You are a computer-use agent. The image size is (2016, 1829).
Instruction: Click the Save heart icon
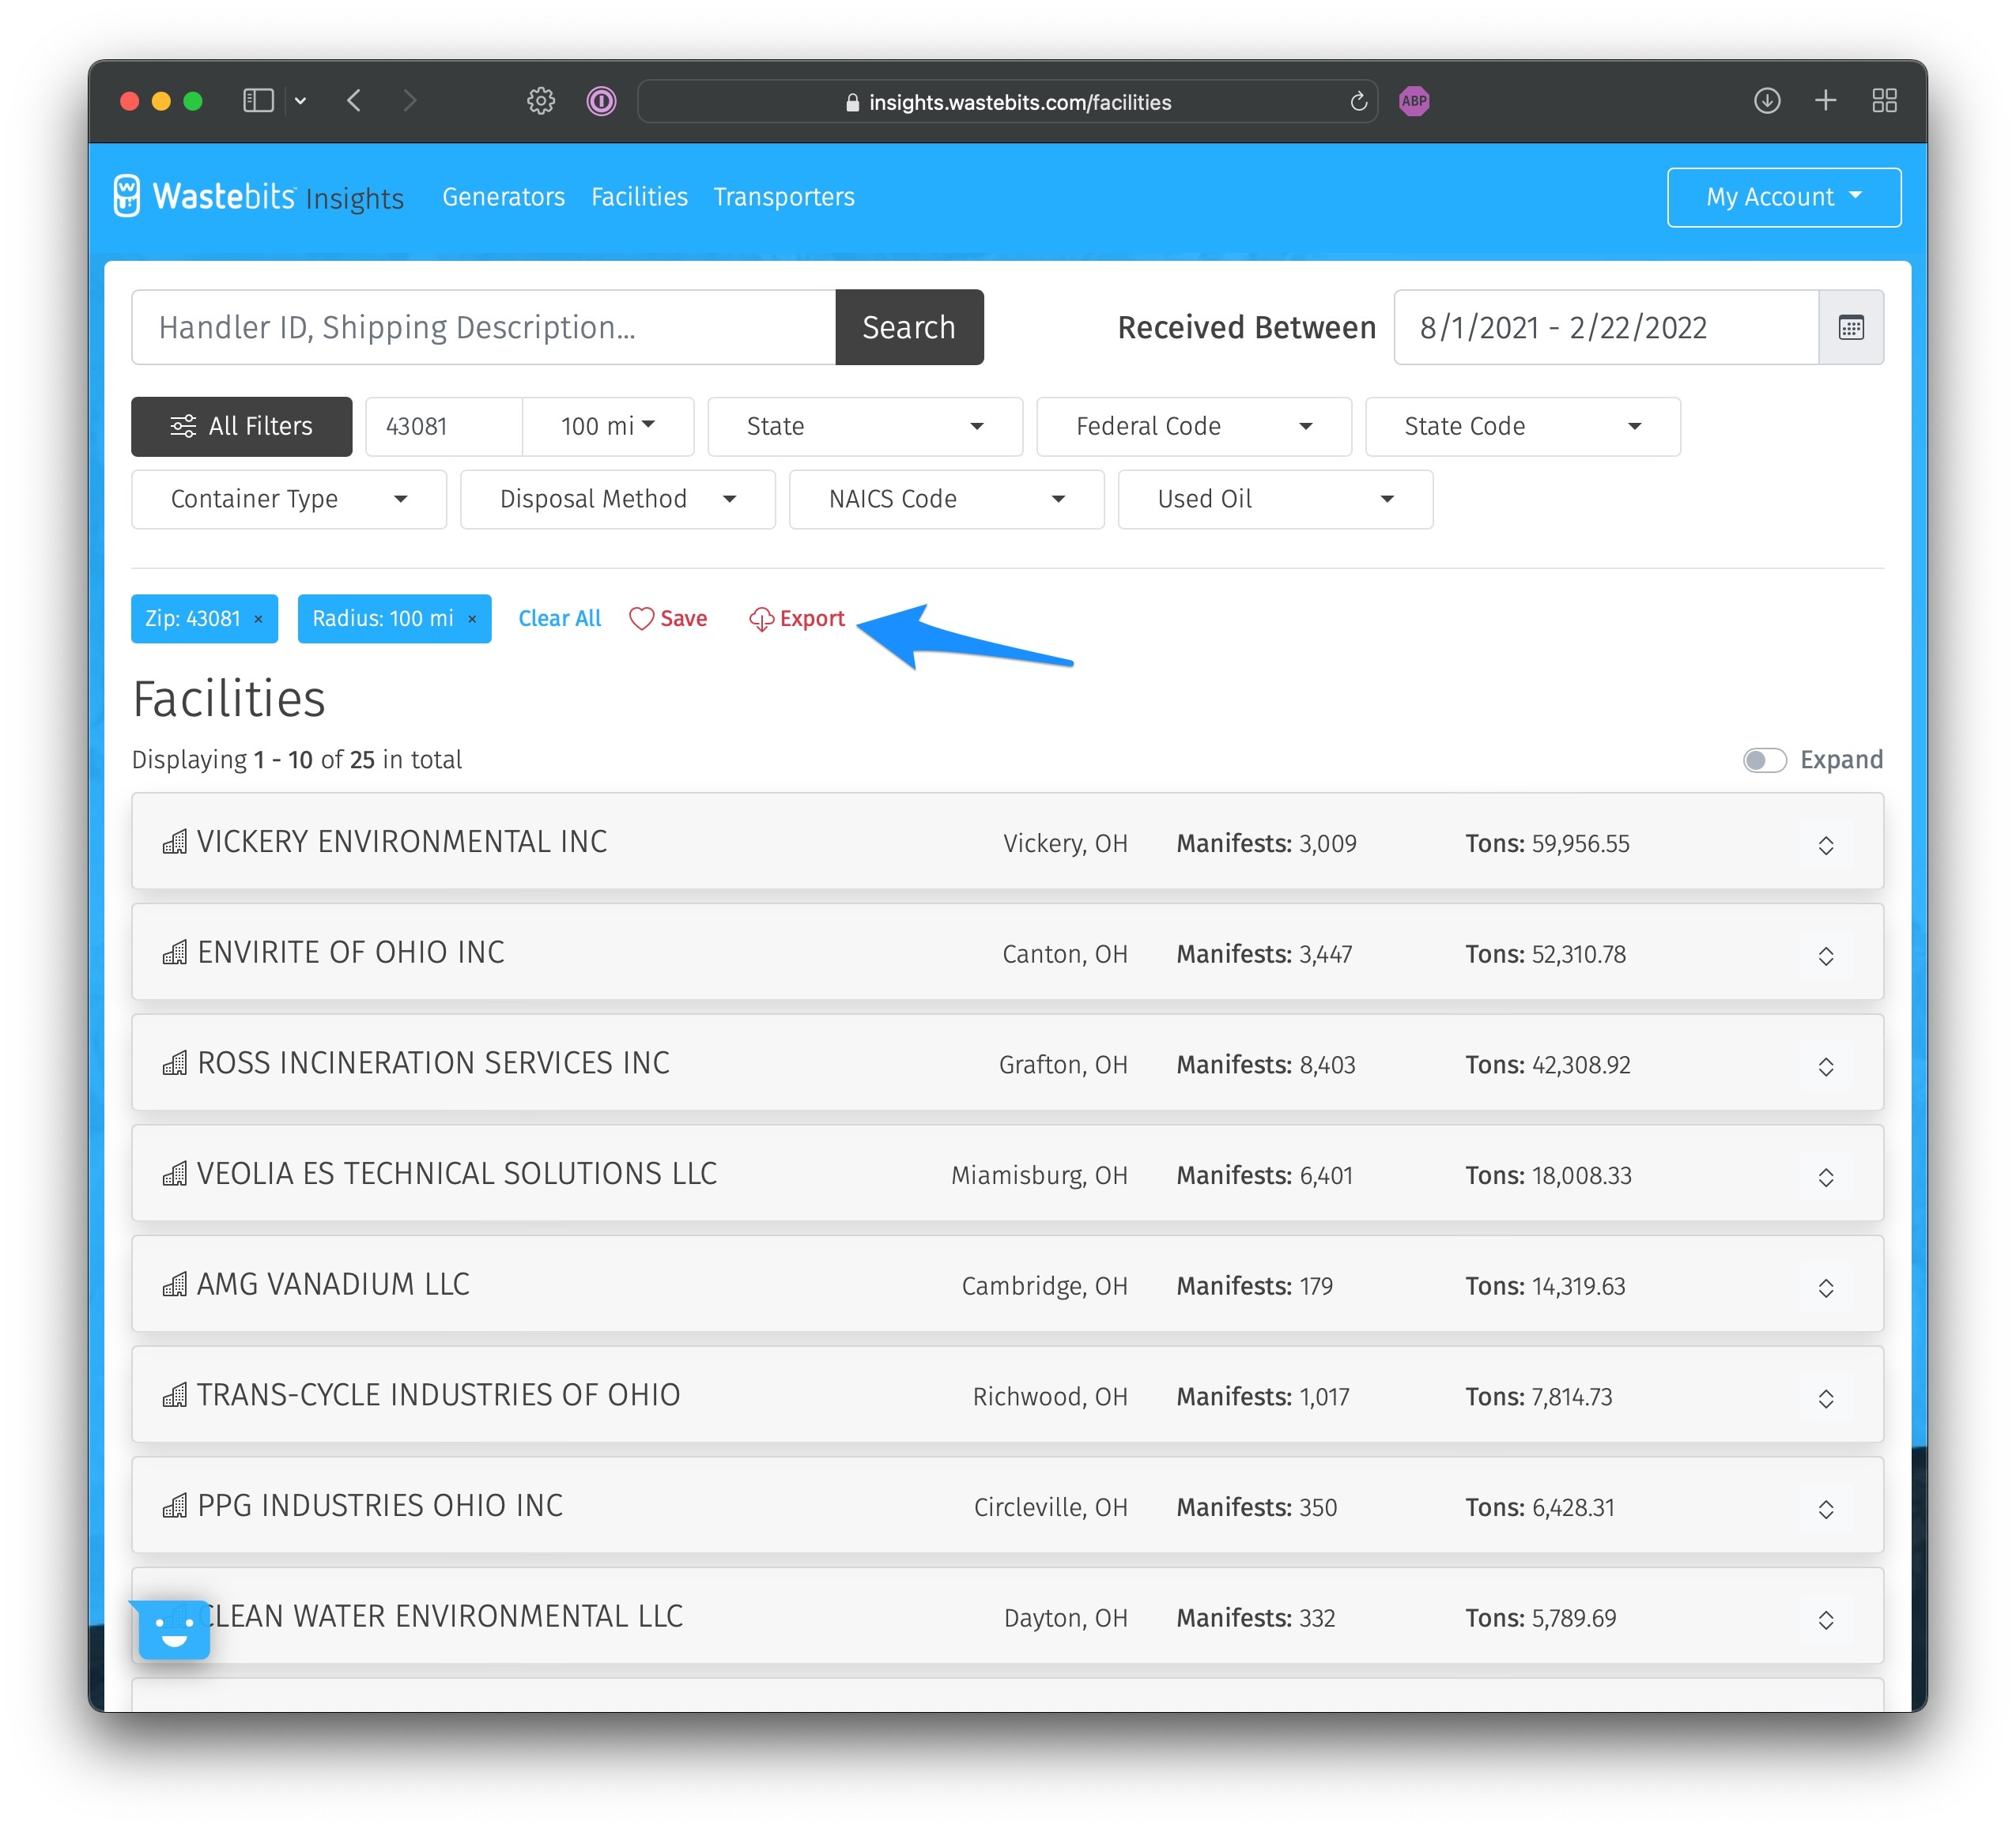pos(641,619)
